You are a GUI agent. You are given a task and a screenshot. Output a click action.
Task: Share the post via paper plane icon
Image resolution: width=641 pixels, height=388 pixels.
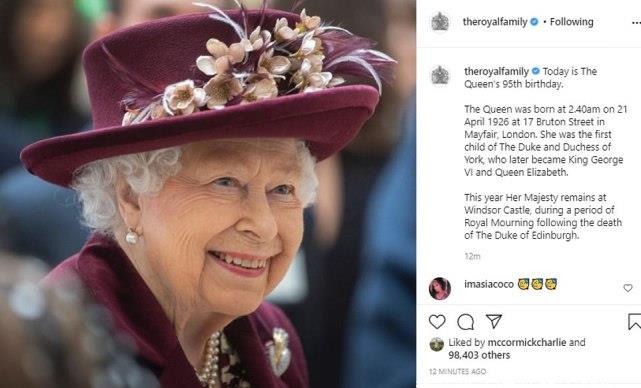tap(494, 321)
